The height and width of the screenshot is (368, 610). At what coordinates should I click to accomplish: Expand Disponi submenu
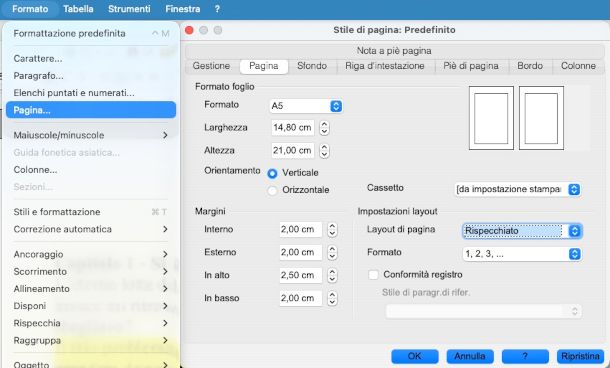[91, 306]
